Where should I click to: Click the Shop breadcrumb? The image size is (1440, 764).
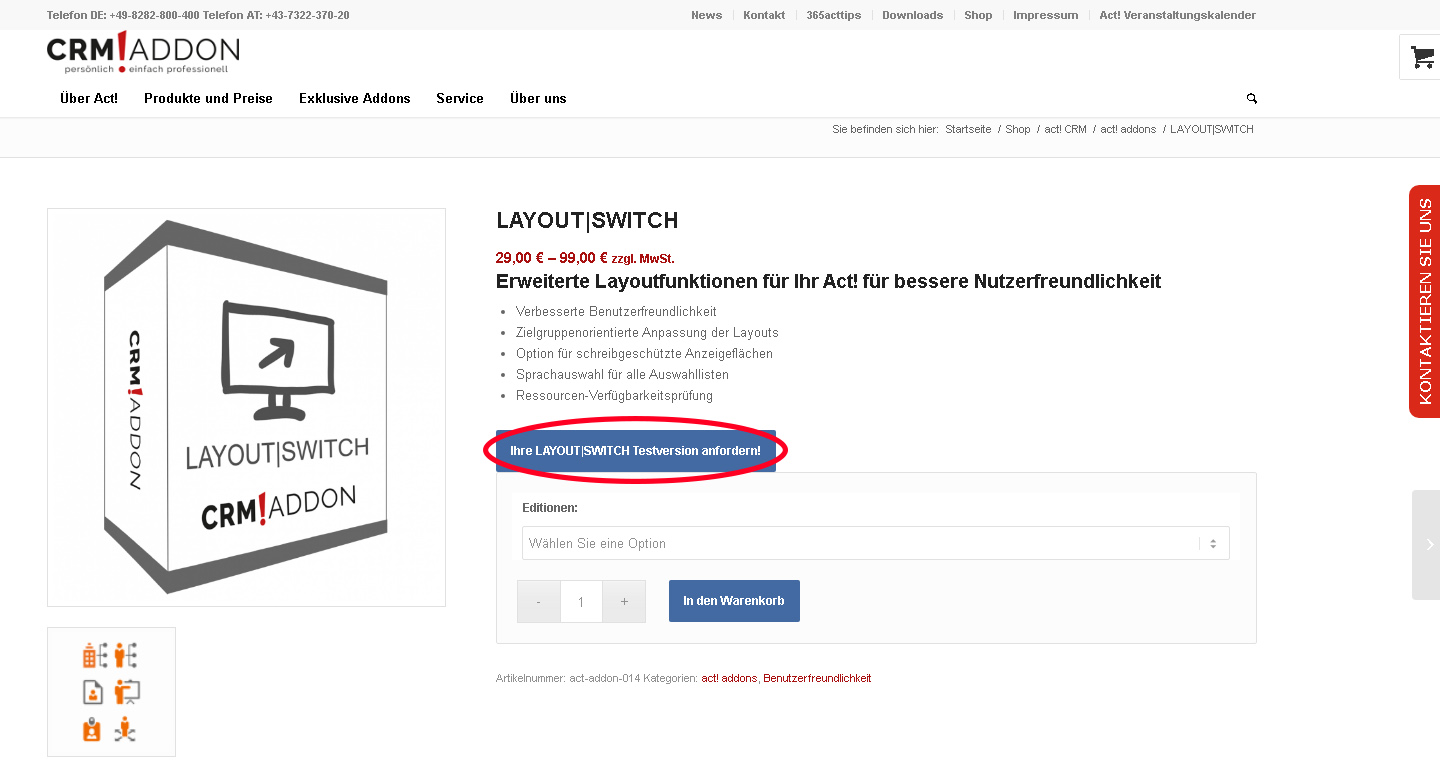(x=1018, y=129)
